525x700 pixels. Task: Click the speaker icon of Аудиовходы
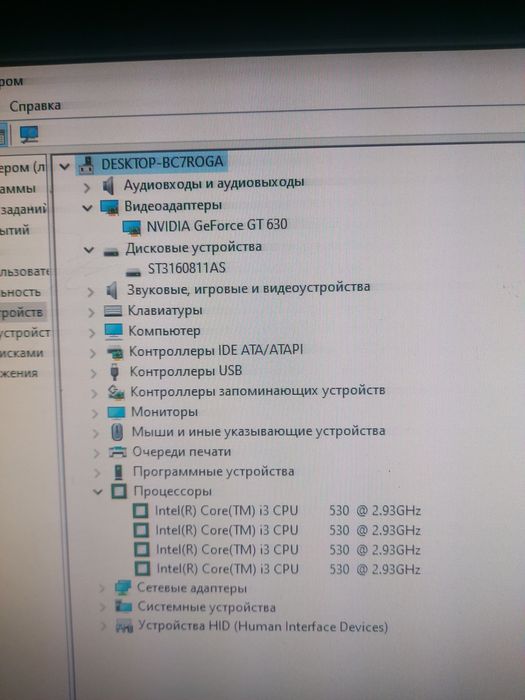[x=108, y=186]
